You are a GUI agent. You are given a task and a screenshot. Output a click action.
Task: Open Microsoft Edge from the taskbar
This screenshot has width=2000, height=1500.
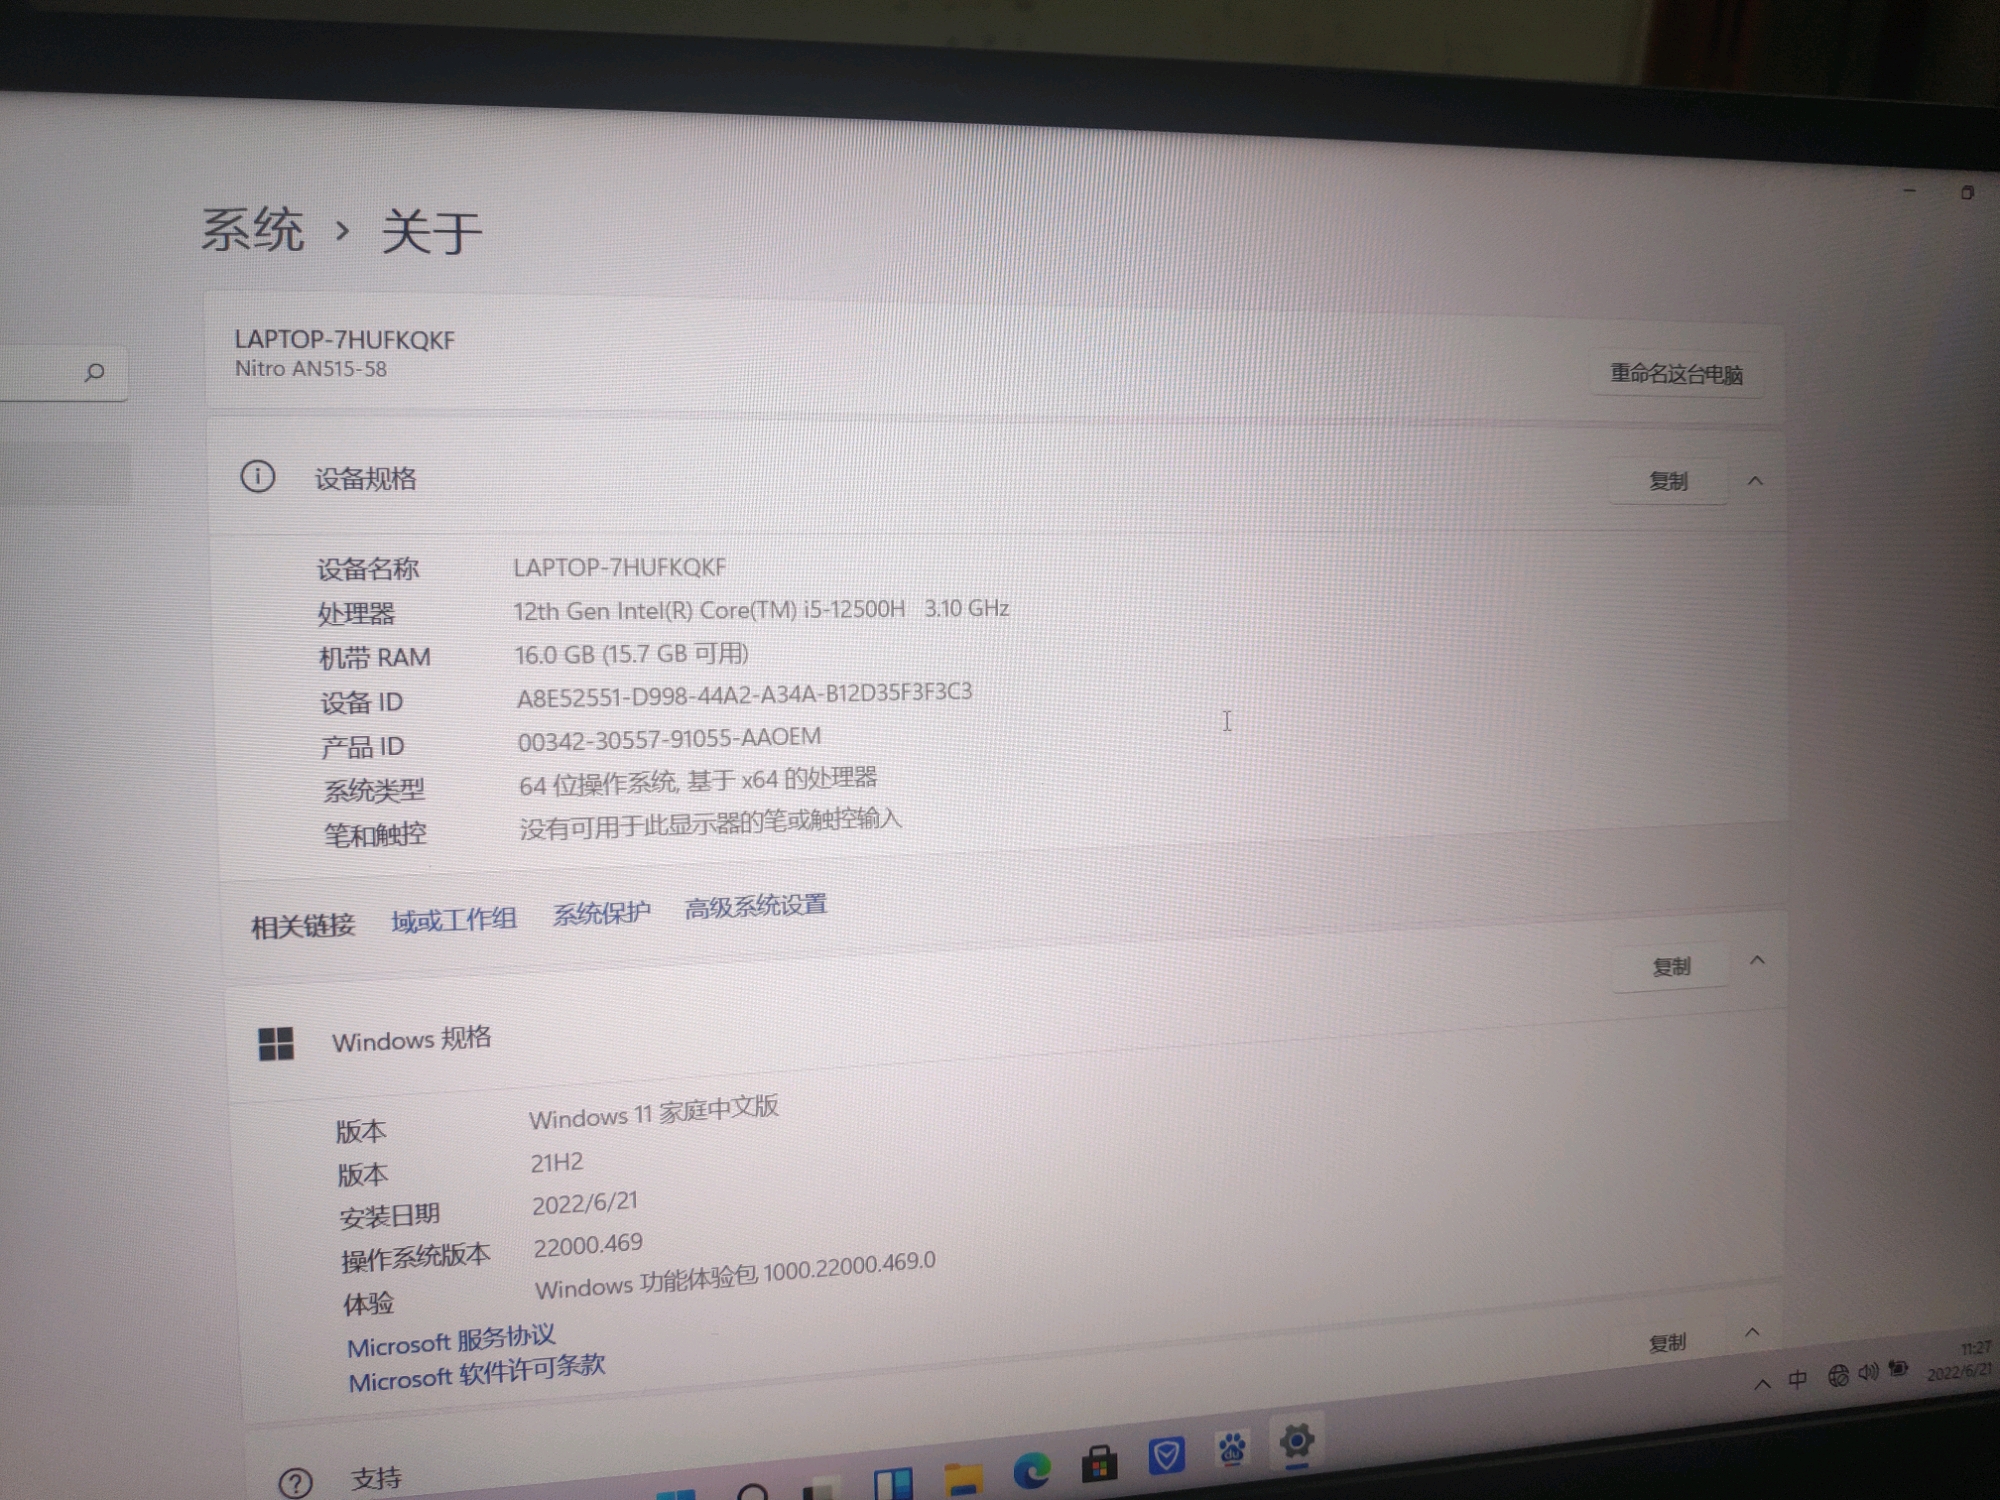coord(1032,1470)
